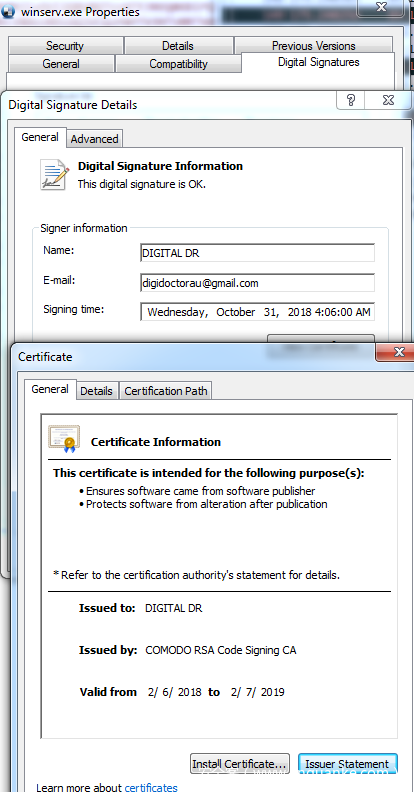Switch to Advanced tab in Digital Signature Details

coord(94,139)
